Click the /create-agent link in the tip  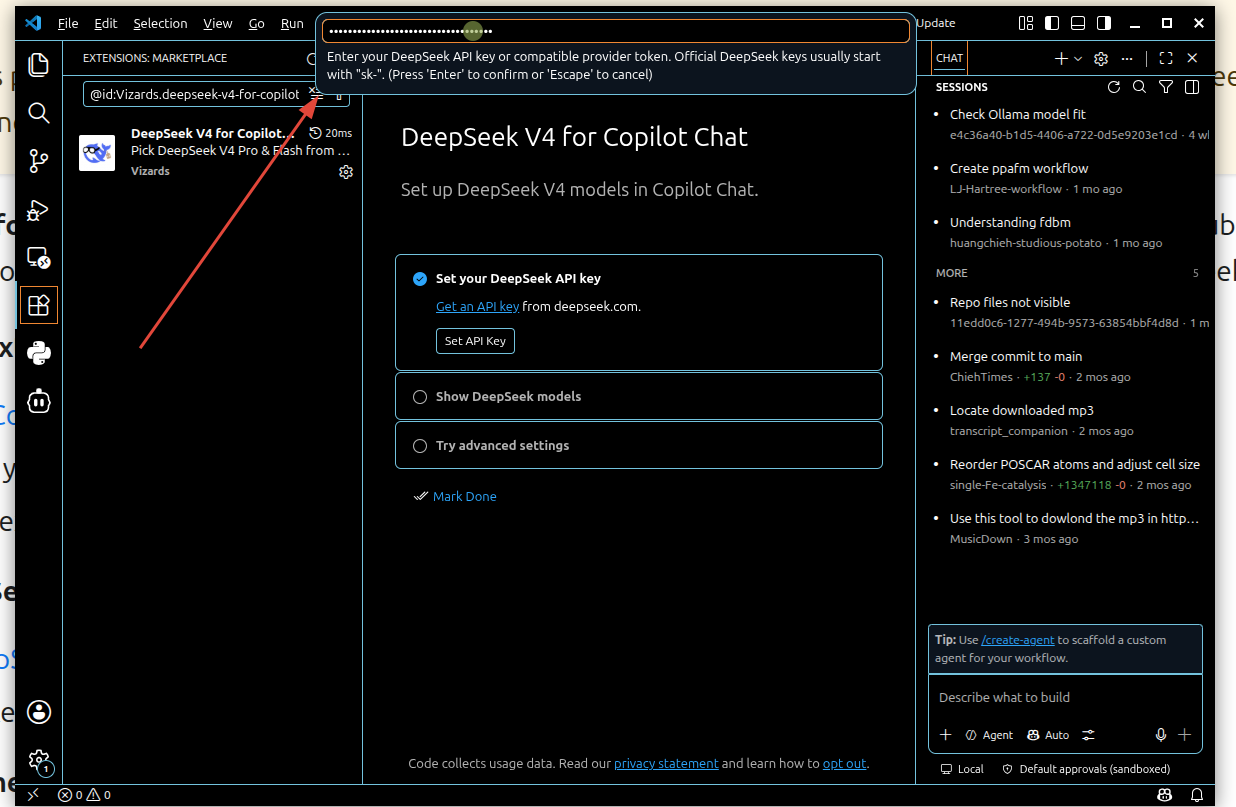[1018, 640]
